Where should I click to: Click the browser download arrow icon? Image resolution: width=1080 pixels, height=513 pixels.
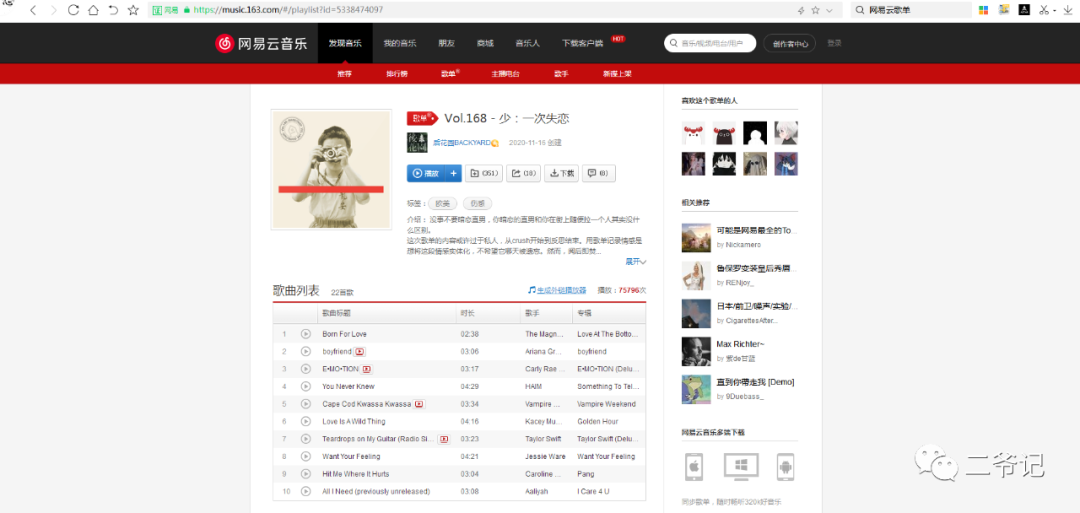pos(1068,10)
